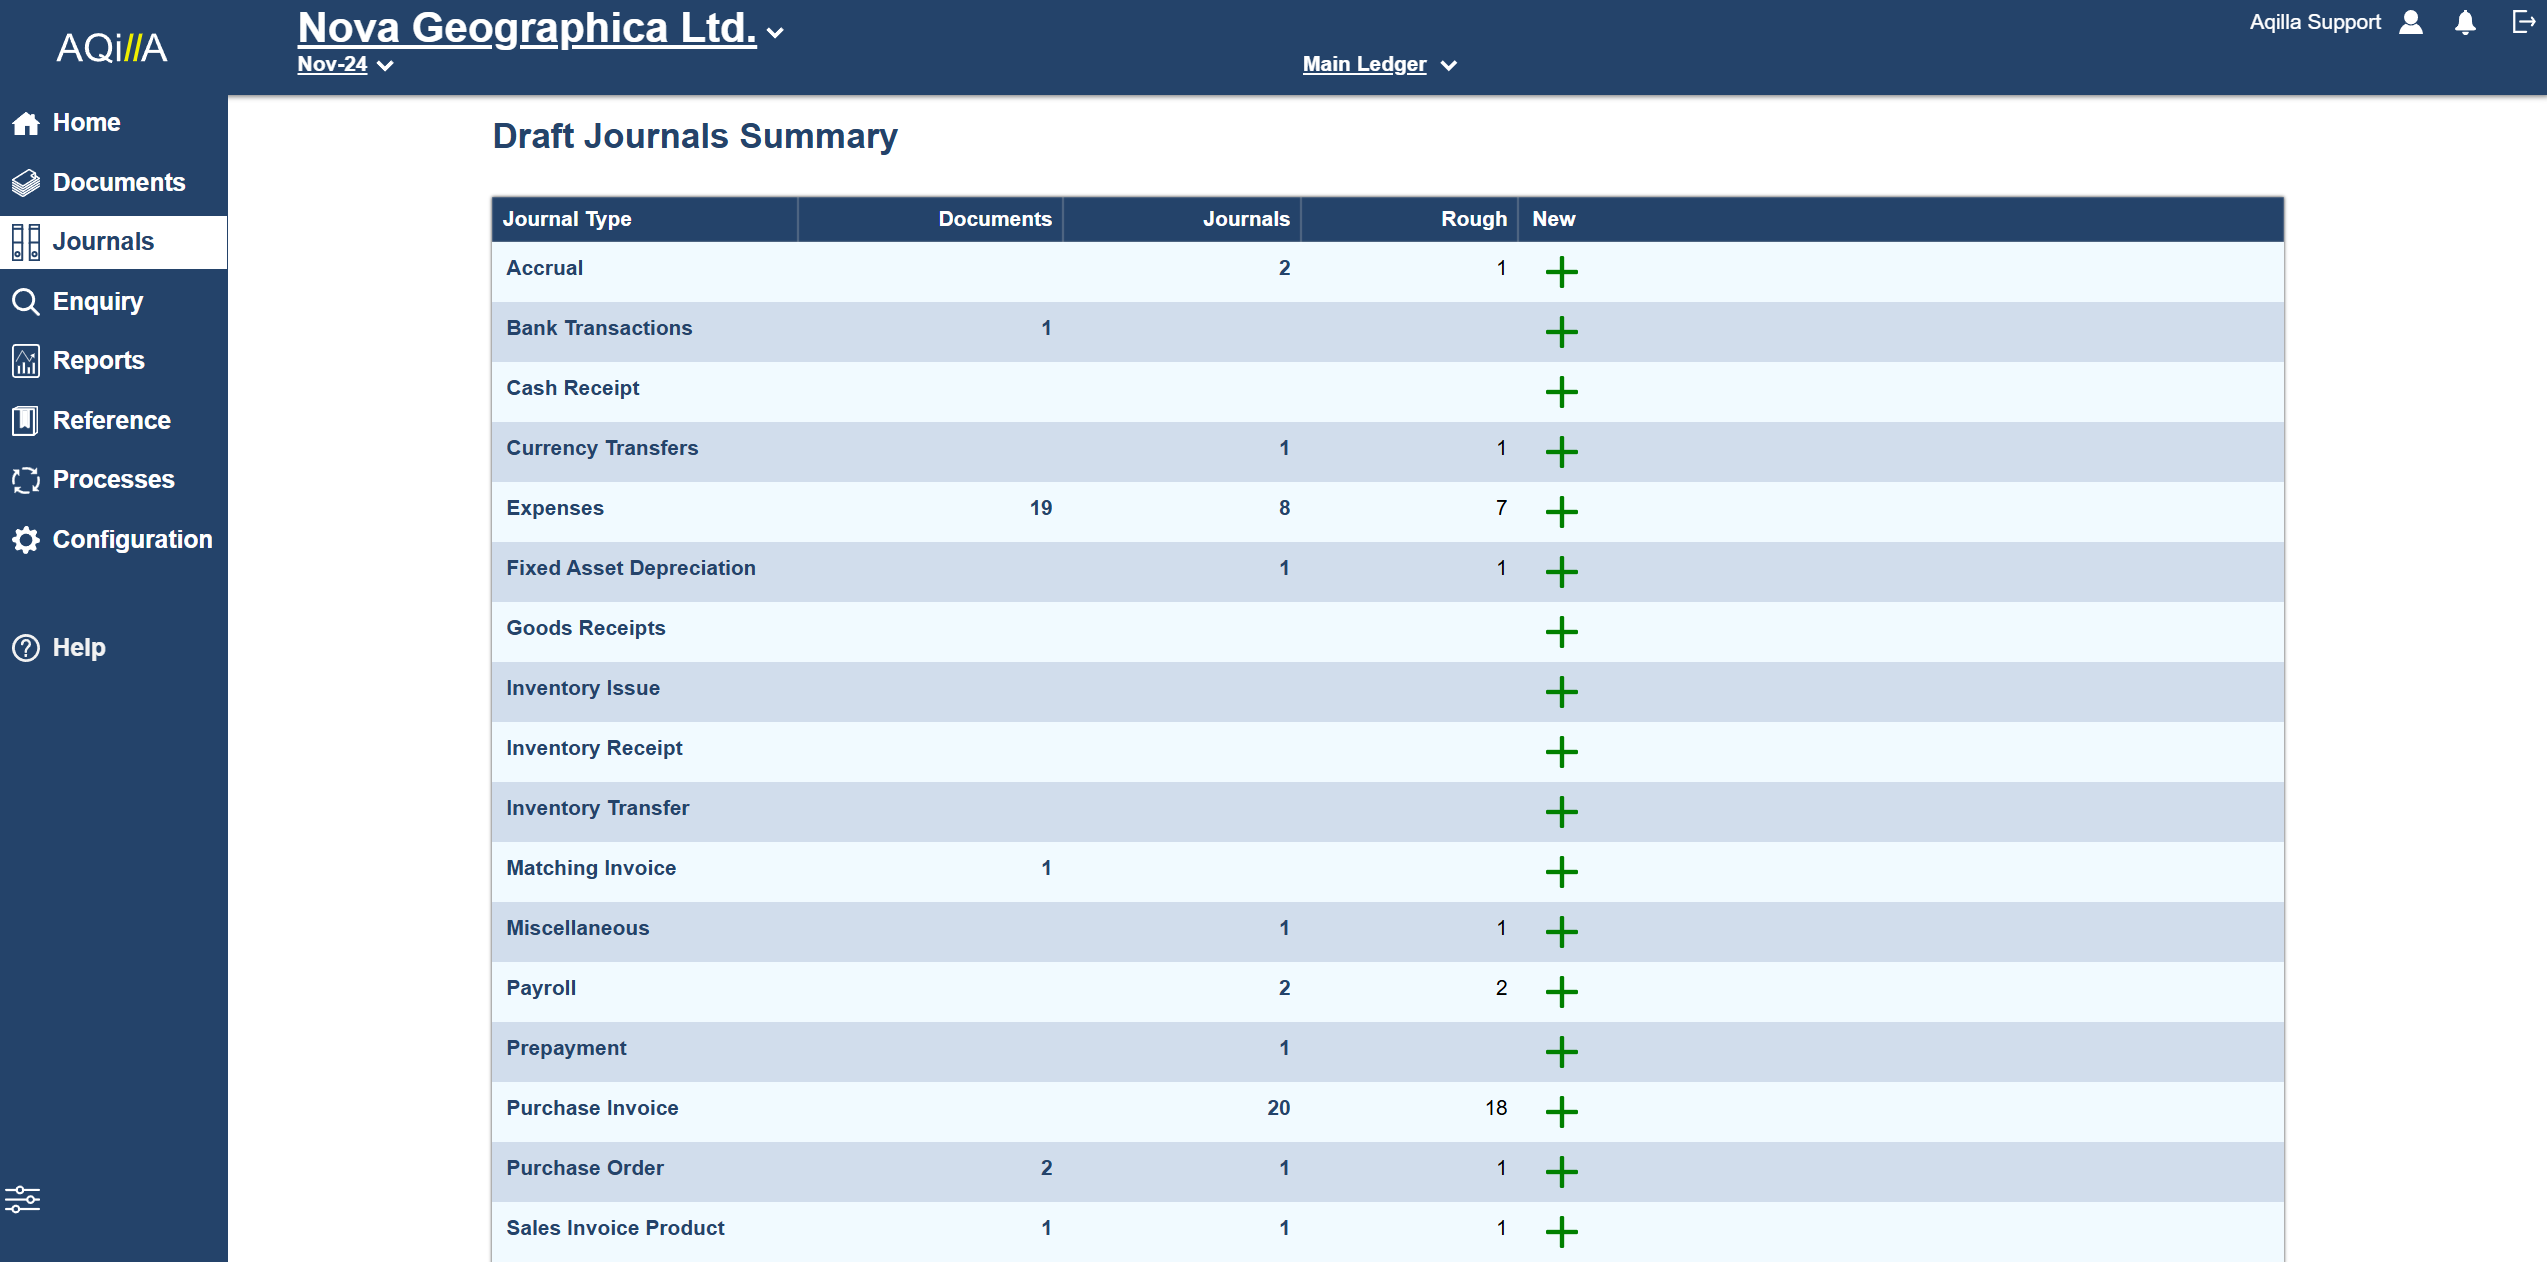
Task: Click the Journal Type column header
Action: [x=567, y=219]
